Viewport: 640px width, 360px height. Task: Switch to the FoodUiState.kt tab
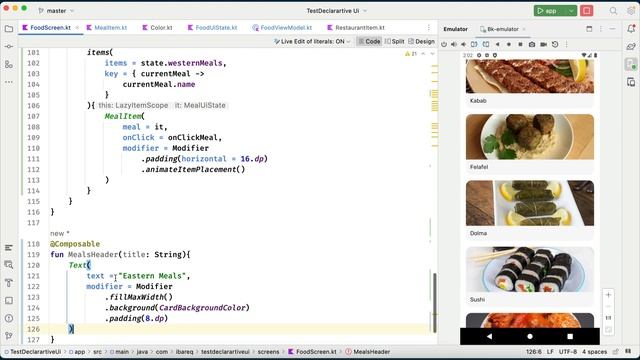(x=212, y=28)
